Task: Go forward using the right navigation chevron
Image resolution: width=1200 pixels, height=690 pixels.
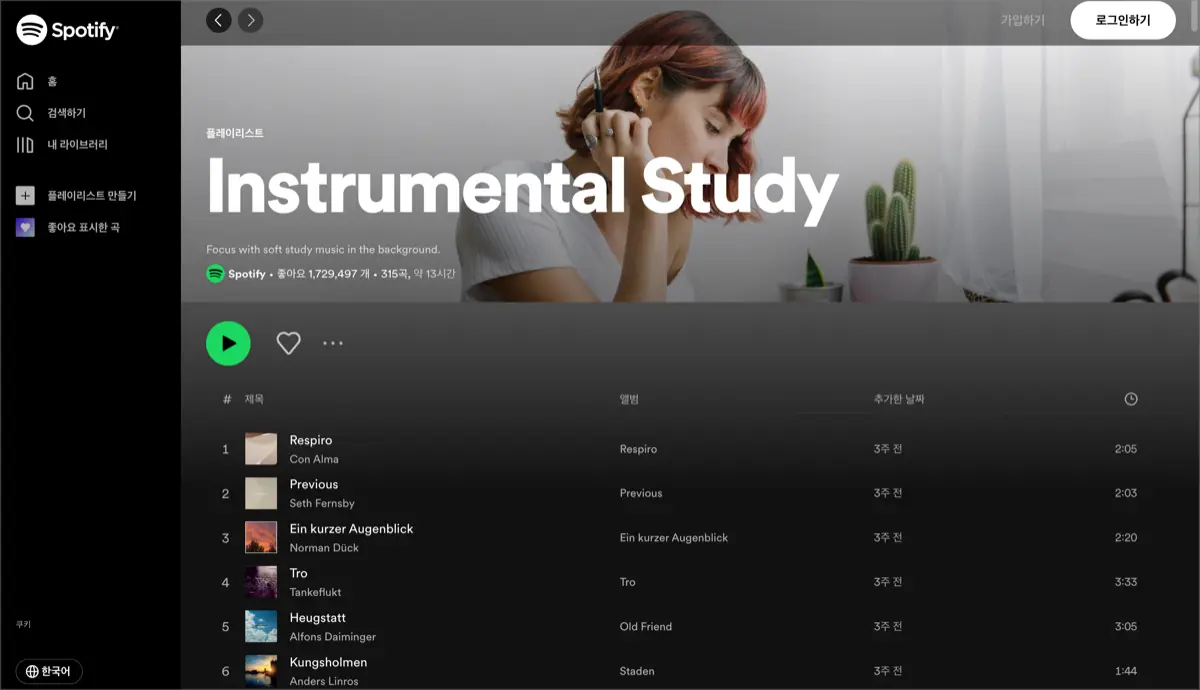Action: tap(251, 19)
